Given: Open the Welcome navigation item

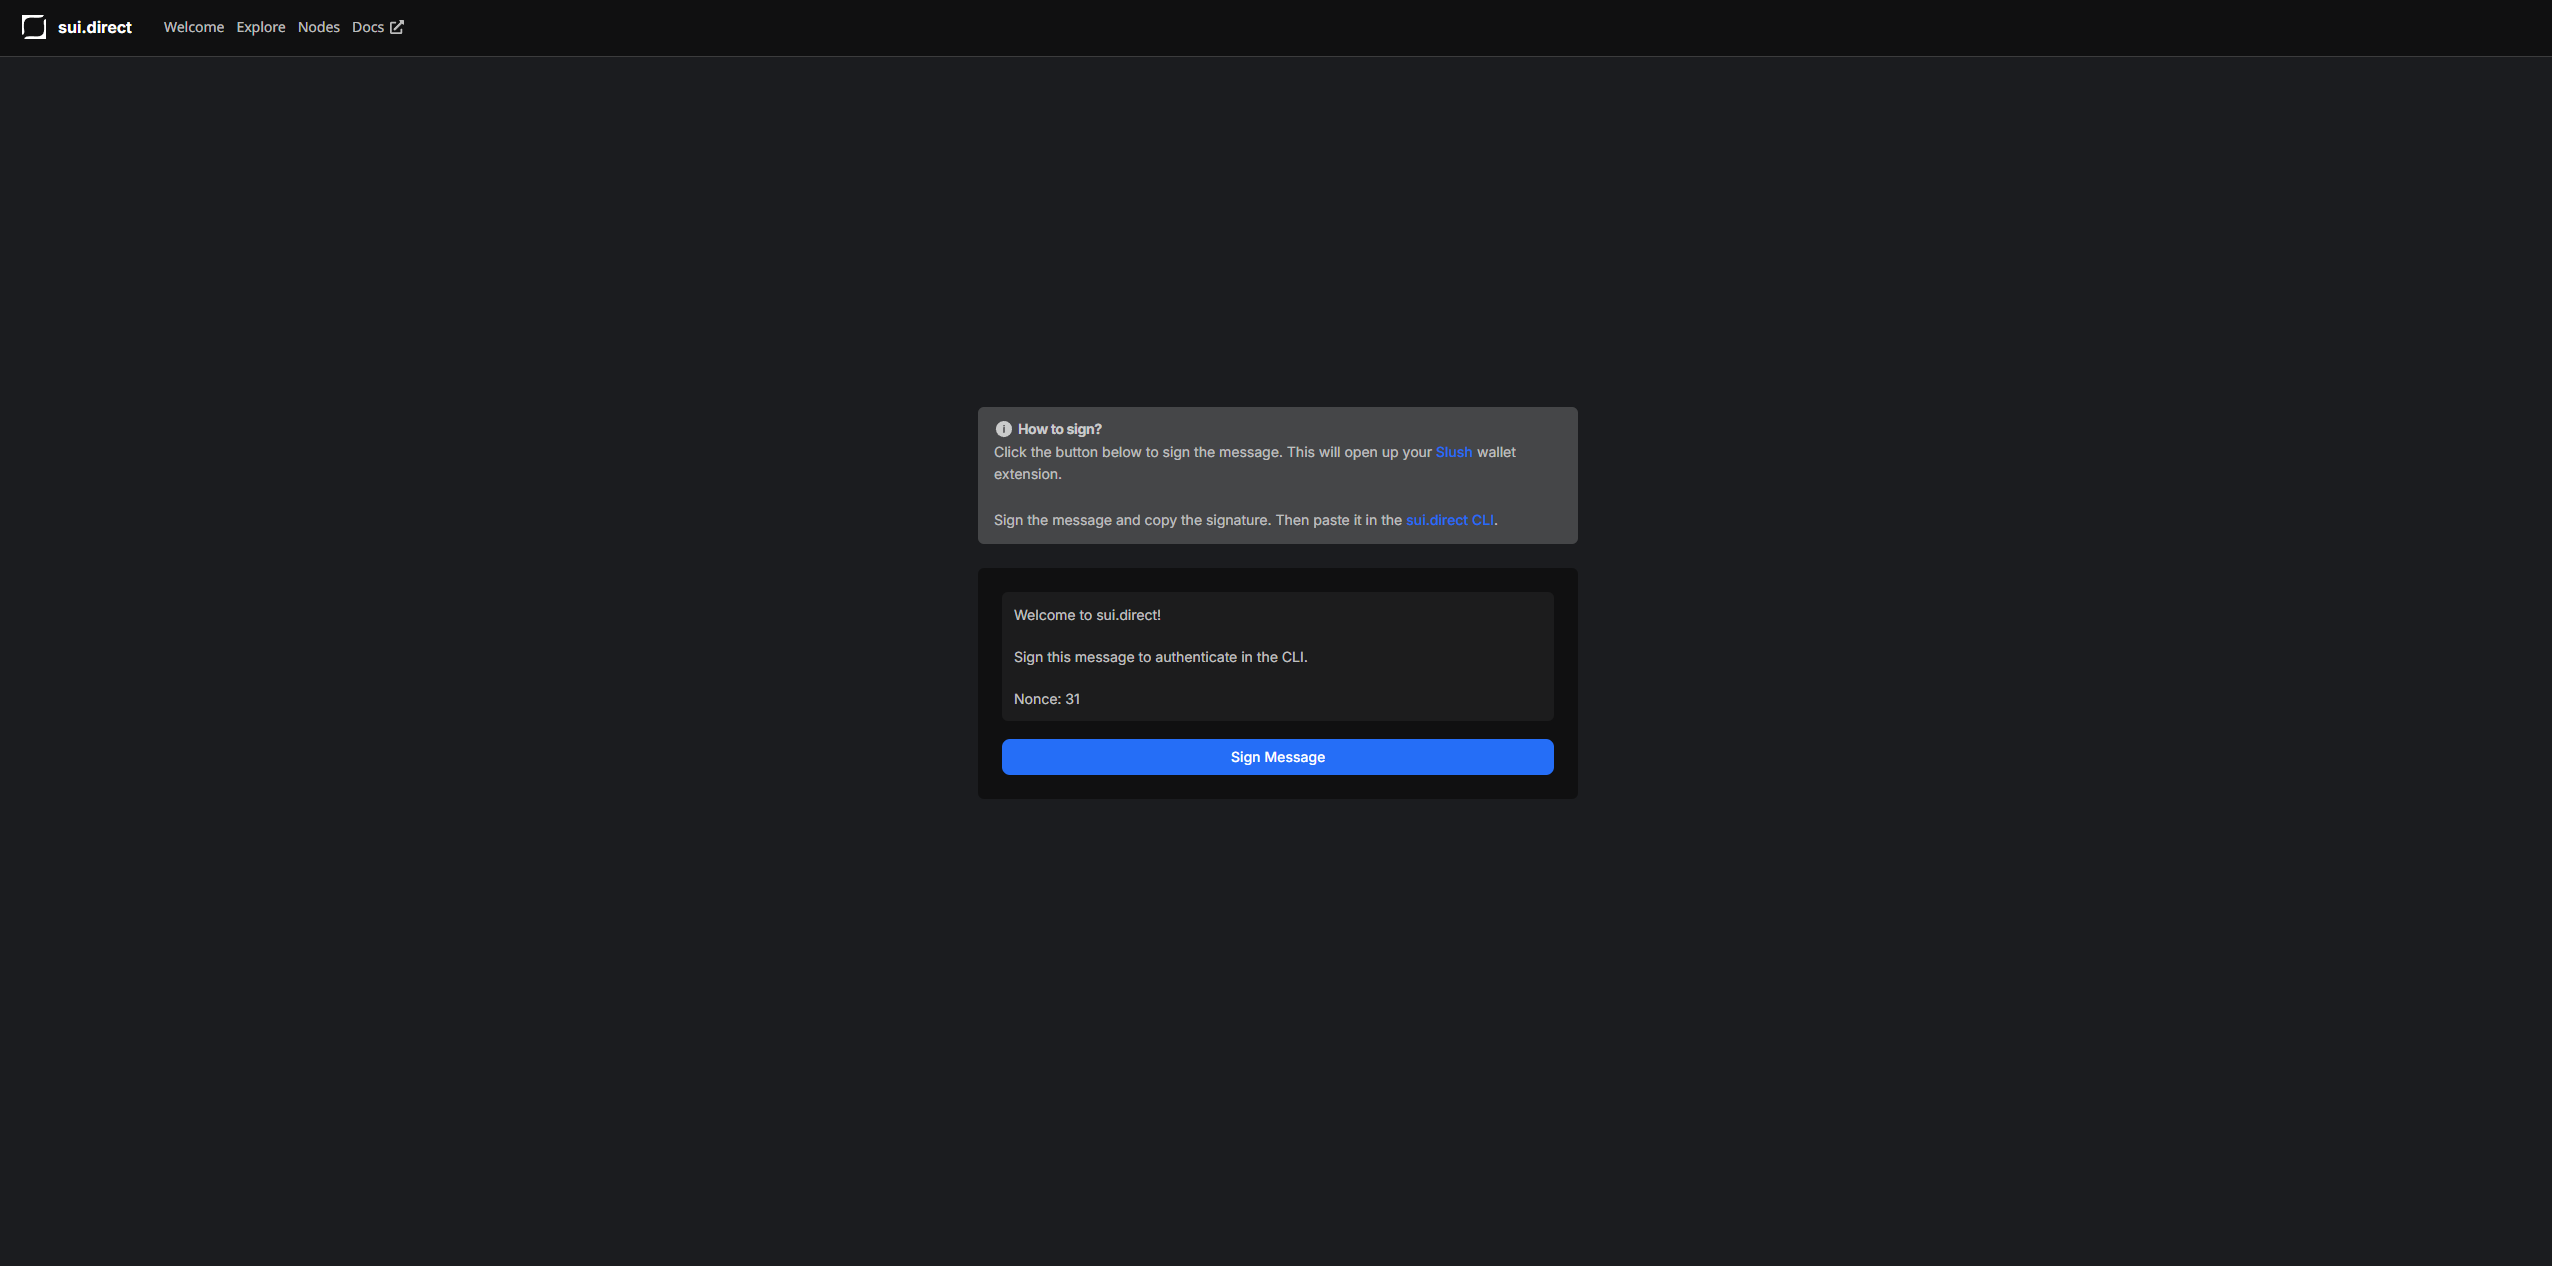Looking at the screenshot, I should (194, 27).
